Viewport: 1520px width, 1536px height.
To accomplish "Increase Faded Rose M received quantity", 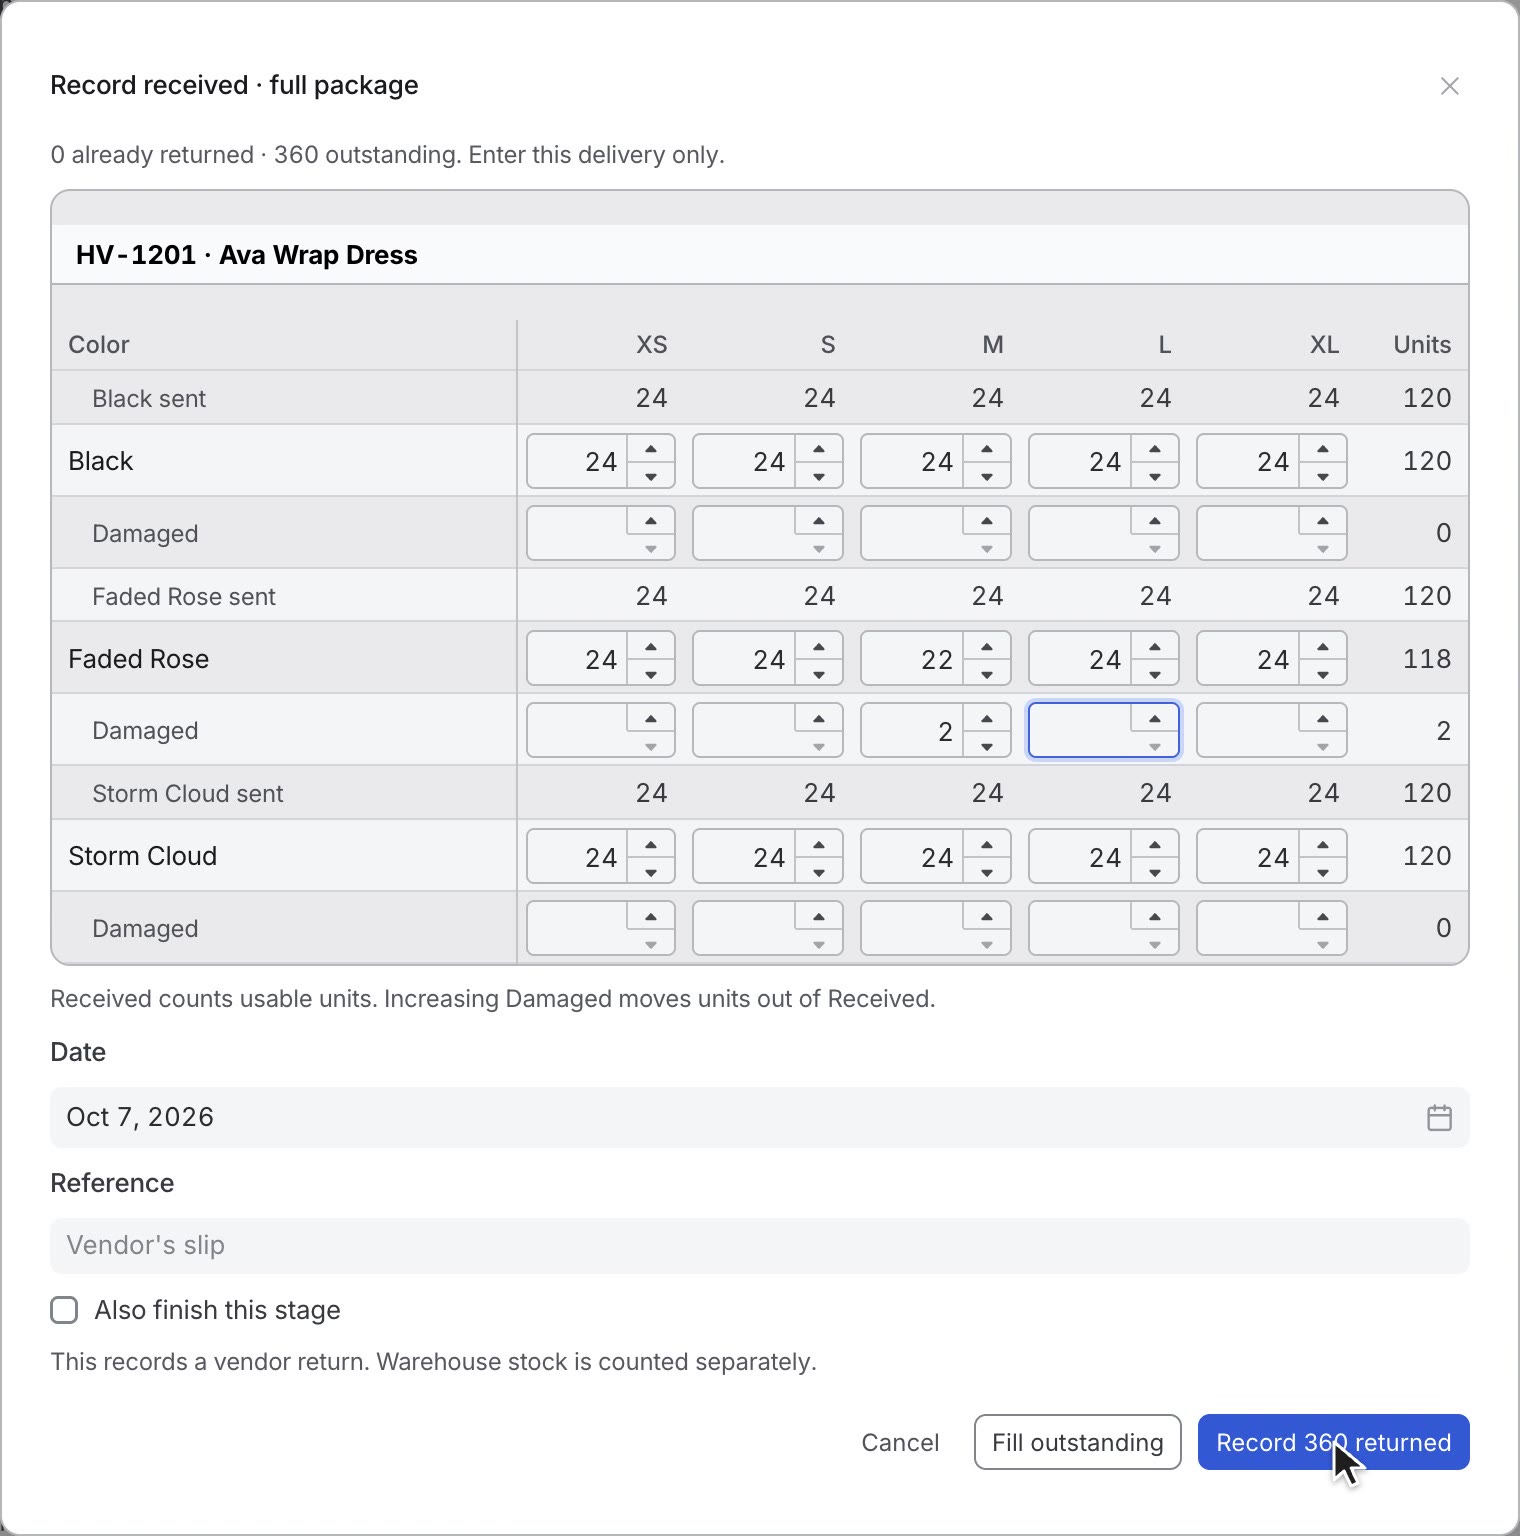I will (987, 646).
